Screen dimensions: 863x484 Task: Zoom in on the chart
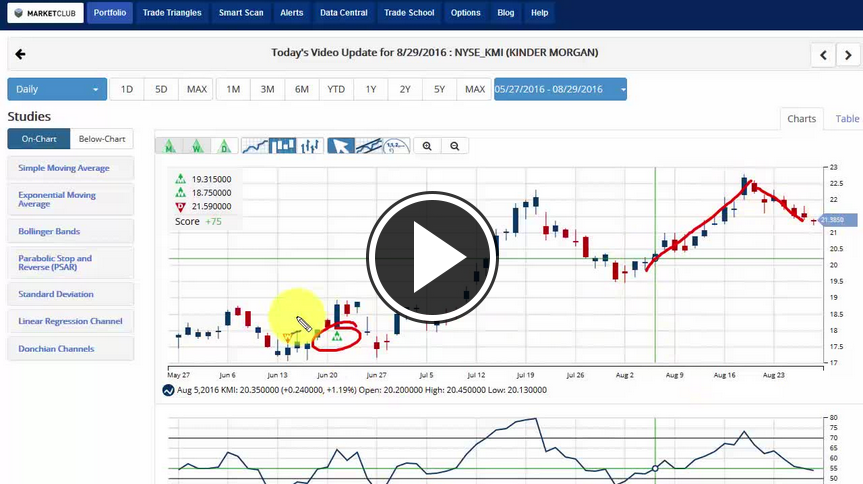427,146
